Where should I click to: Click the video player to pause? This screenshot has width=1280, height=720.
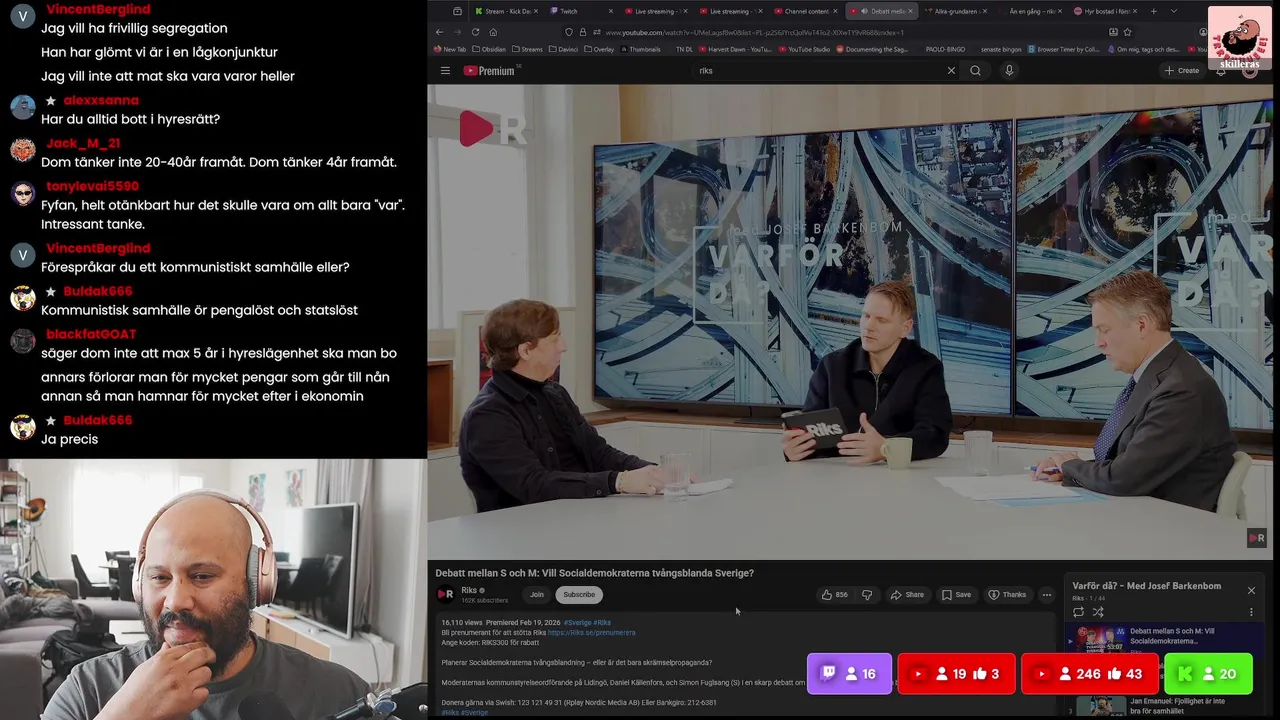point(850,320)
